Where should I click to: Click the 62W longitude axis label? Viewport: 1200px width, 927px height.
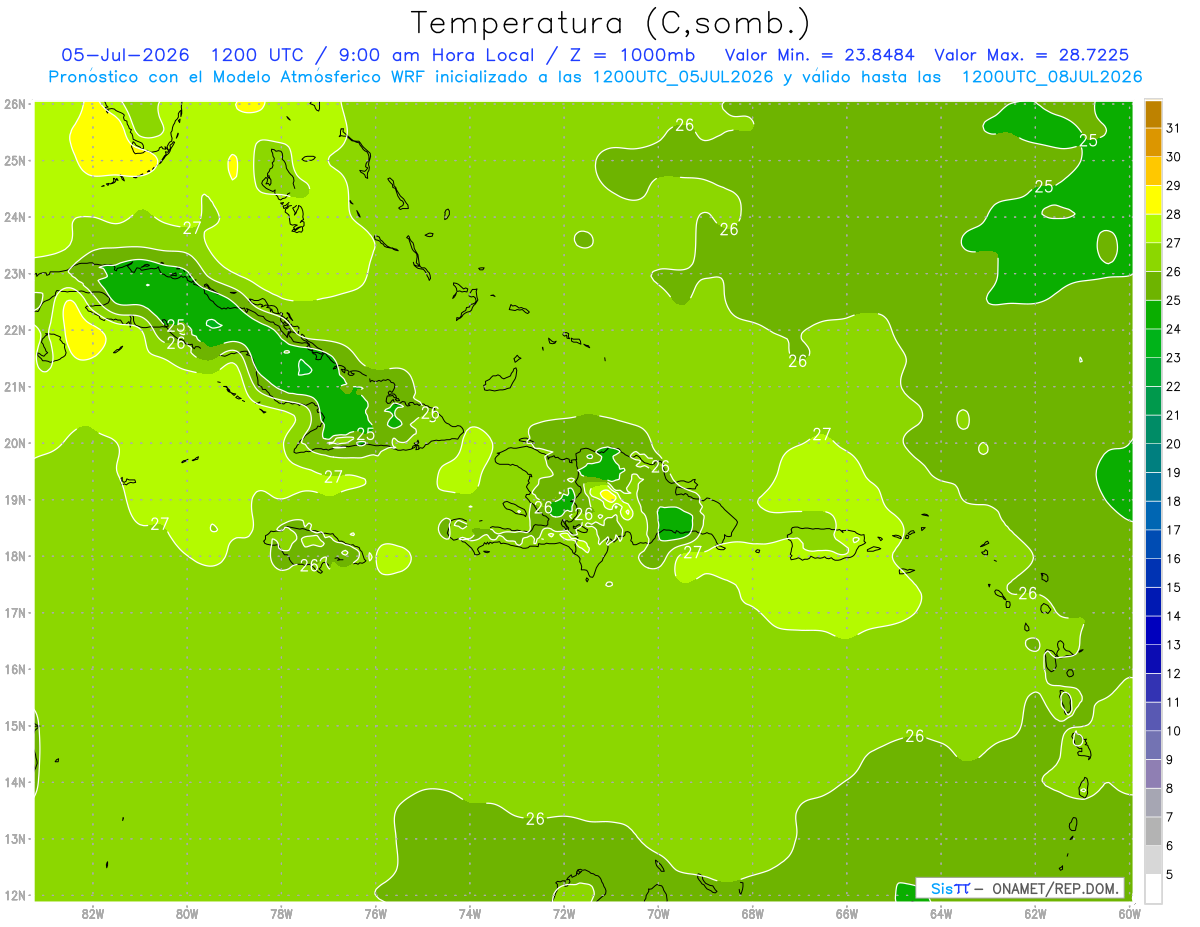(1035, 913)
